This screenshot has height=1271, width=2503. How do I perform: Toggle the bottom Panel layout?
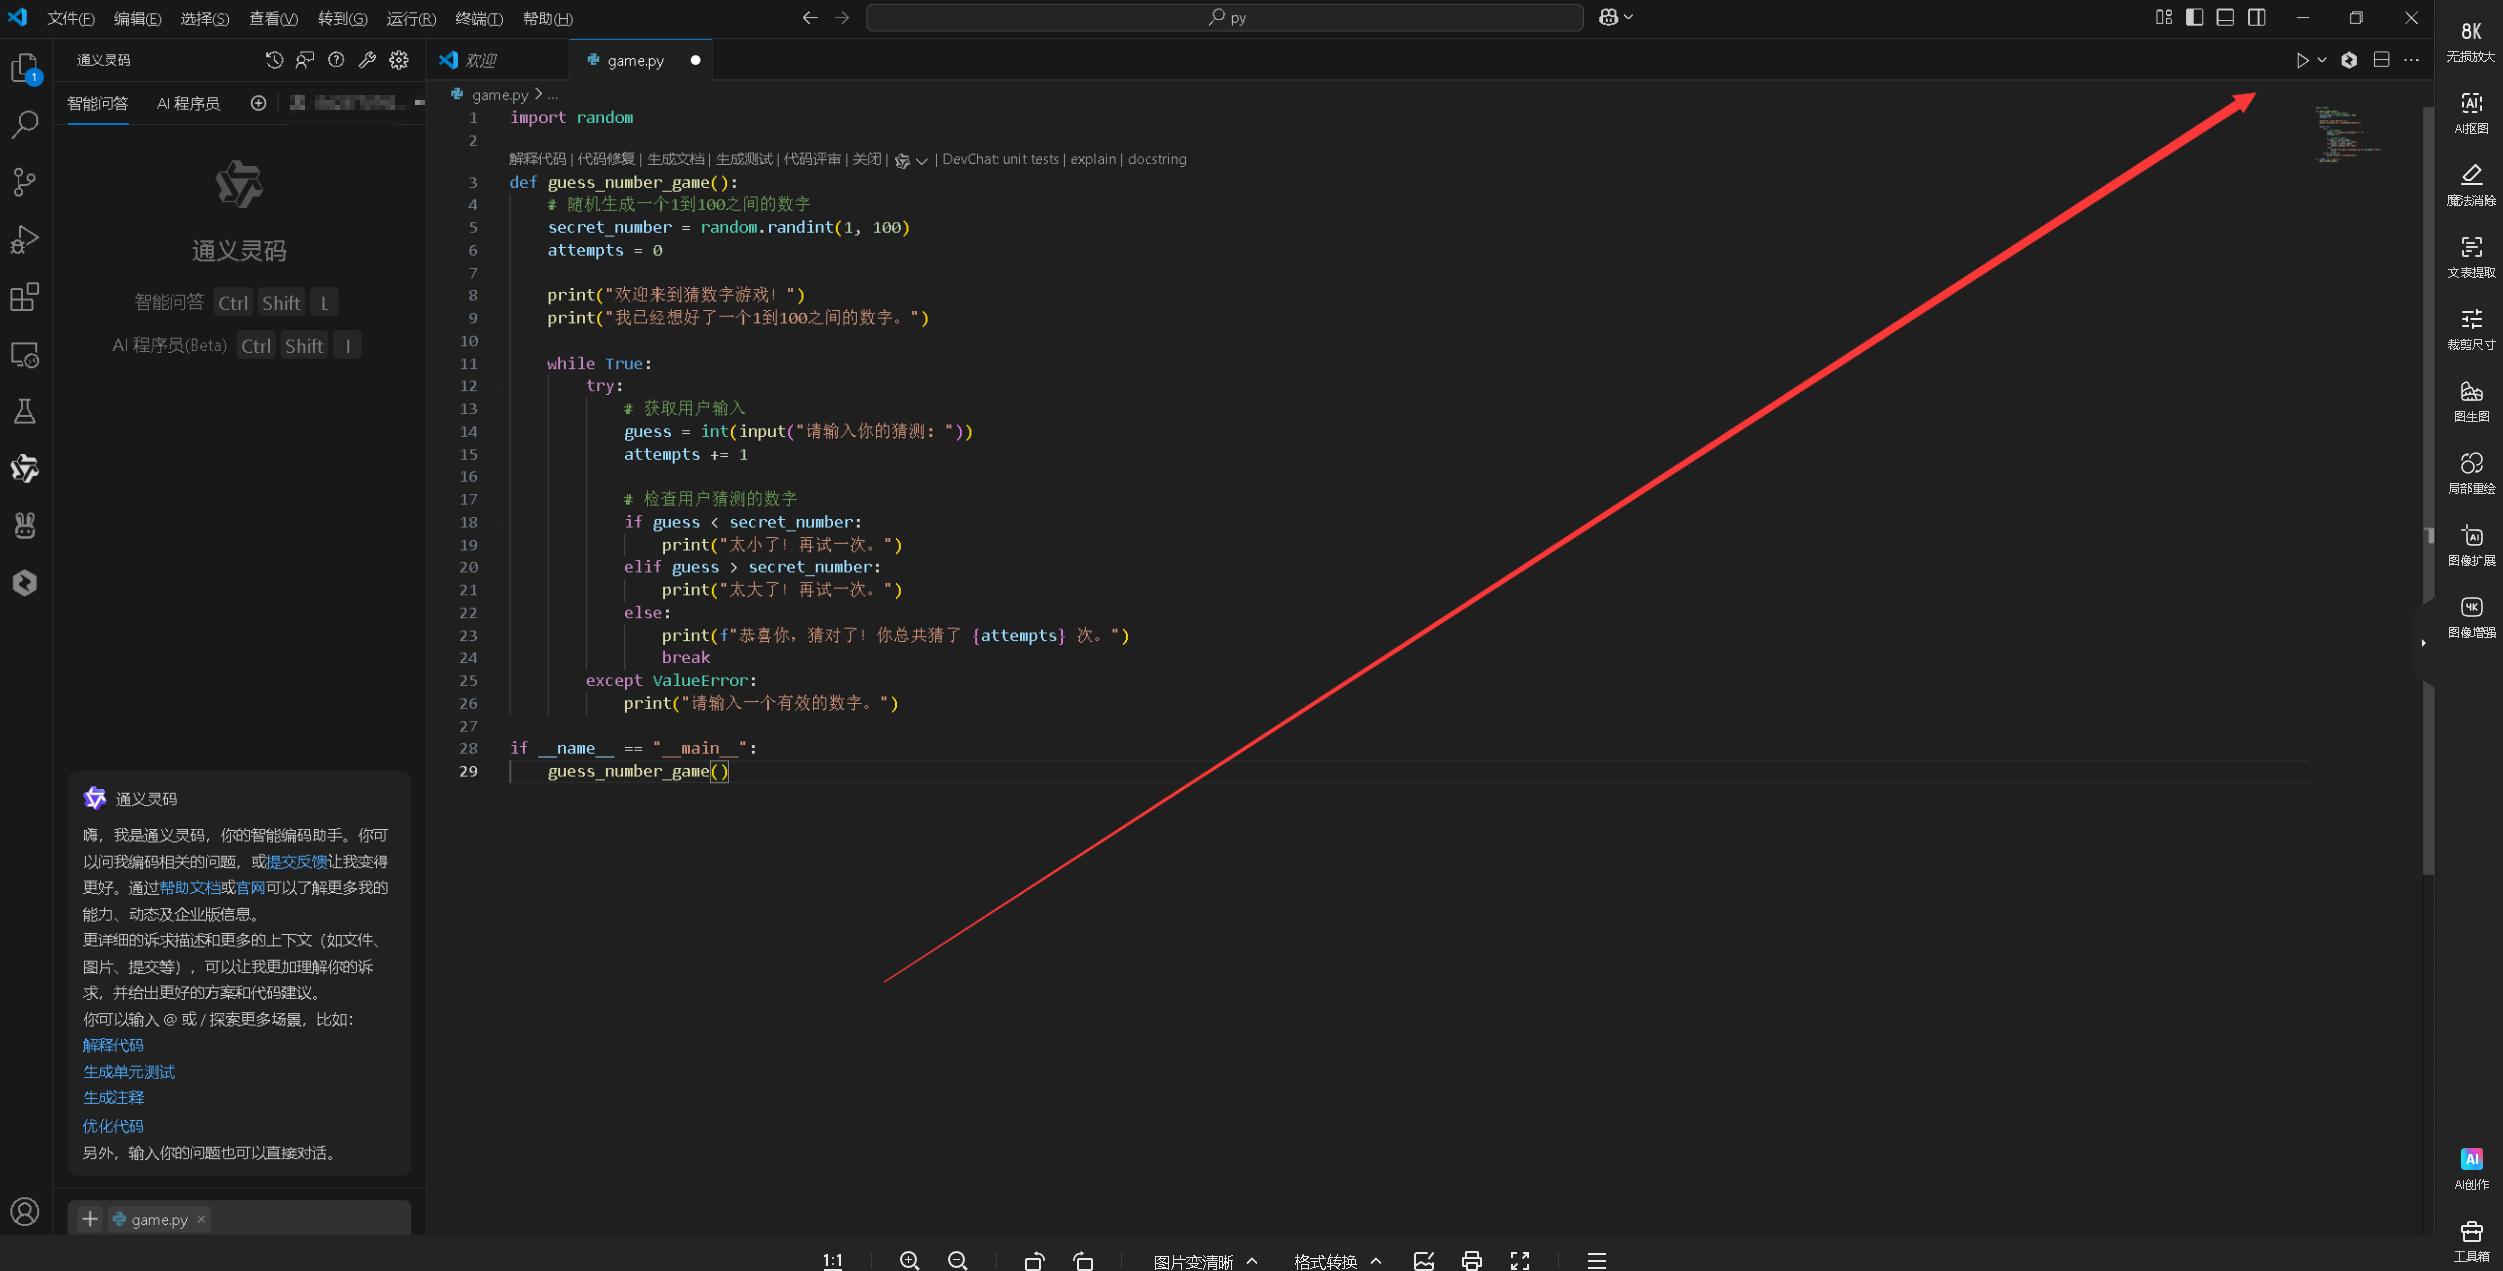point(2225,17)
